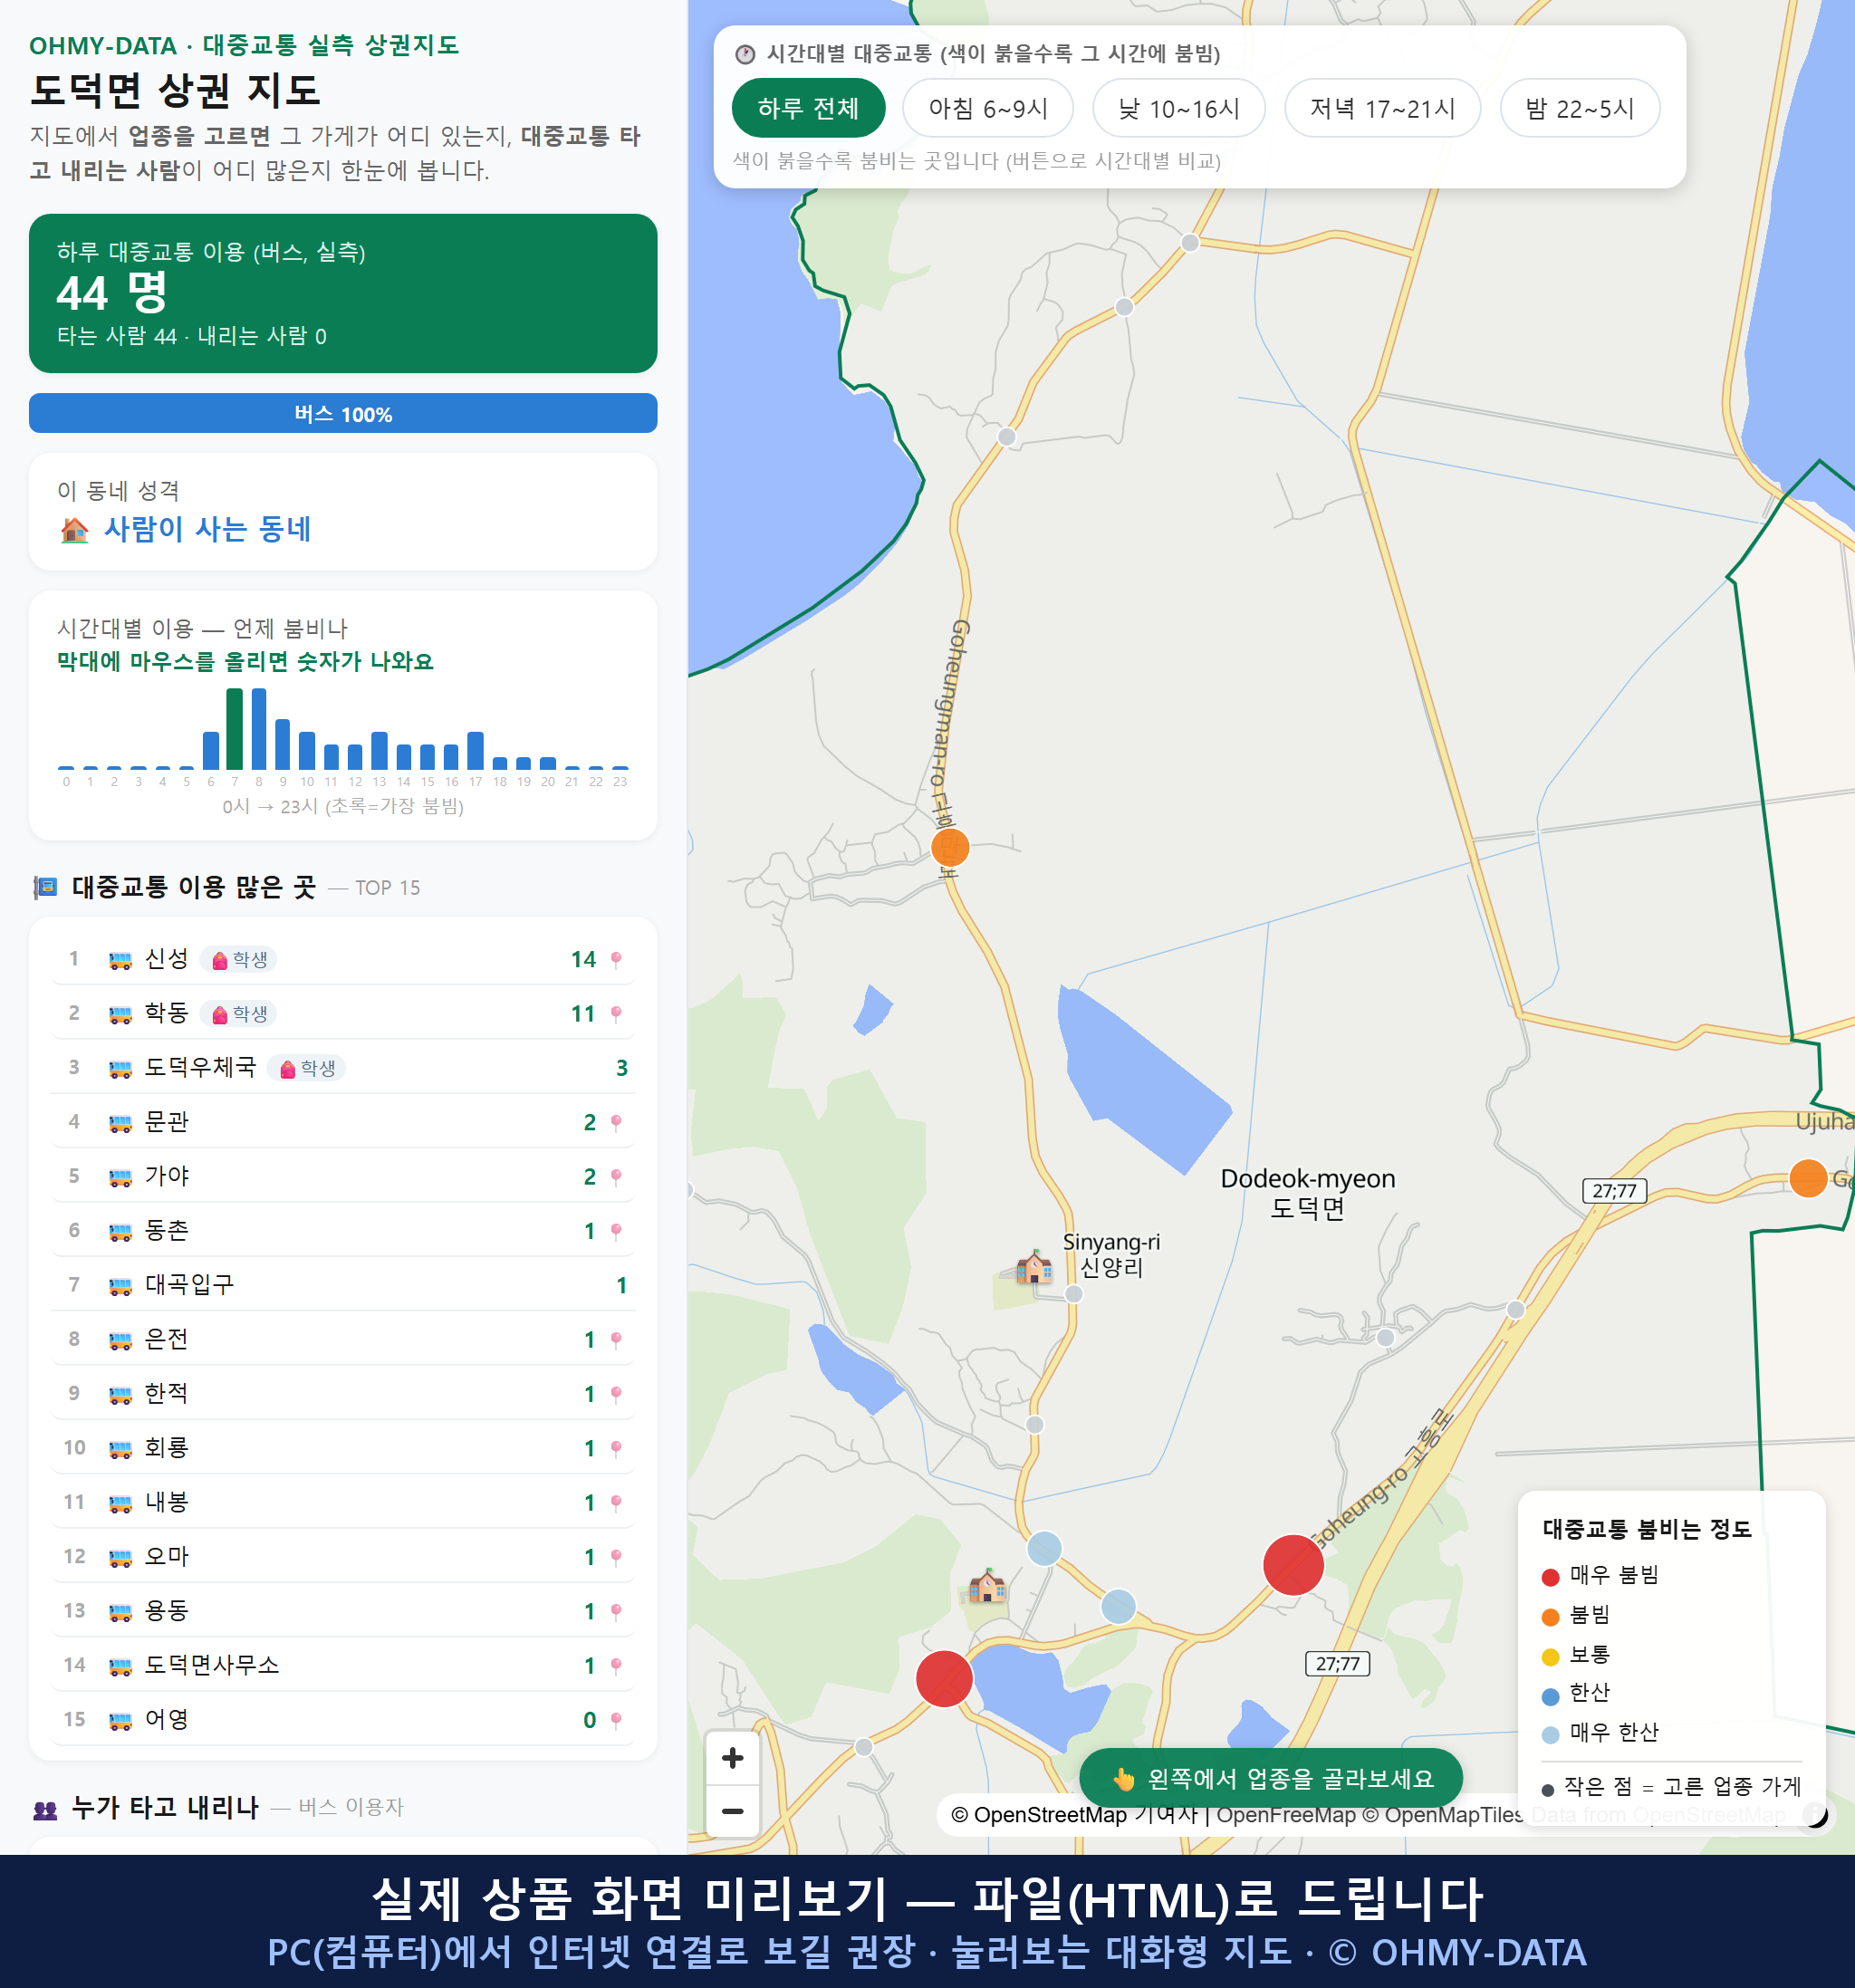This screenshot has height=1988, width=1855.
Task: Click the 사람이 사는 동네 neighborhood type text
Action: pyautogui.click(x=207, y=529)
